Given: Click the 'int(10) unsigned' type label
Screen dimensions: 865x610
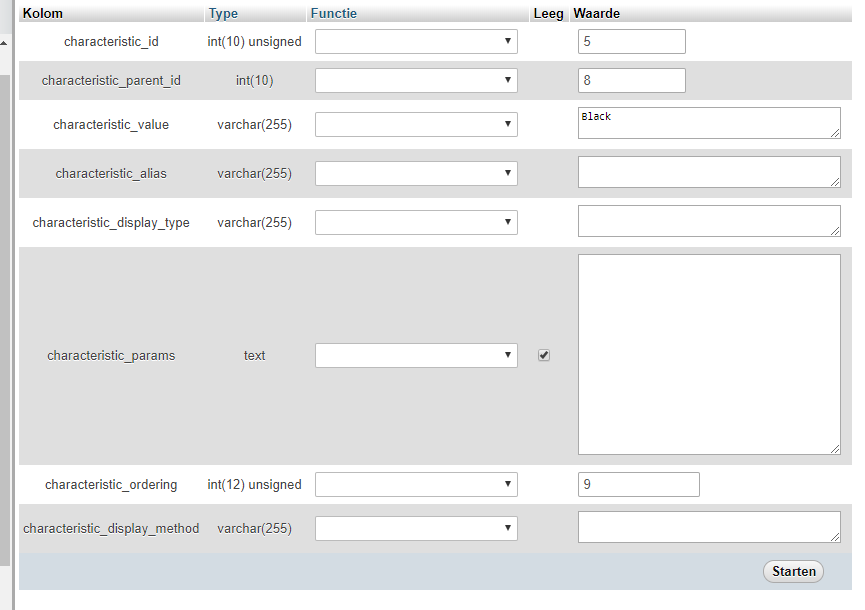Looking at the screenshot, I should [254, 41].
